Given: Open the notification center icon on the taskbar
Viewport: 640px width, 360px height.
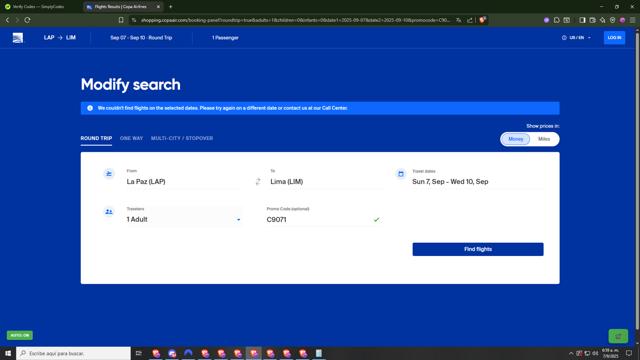Looking at the screenshot, I should [x=629, y=353].
